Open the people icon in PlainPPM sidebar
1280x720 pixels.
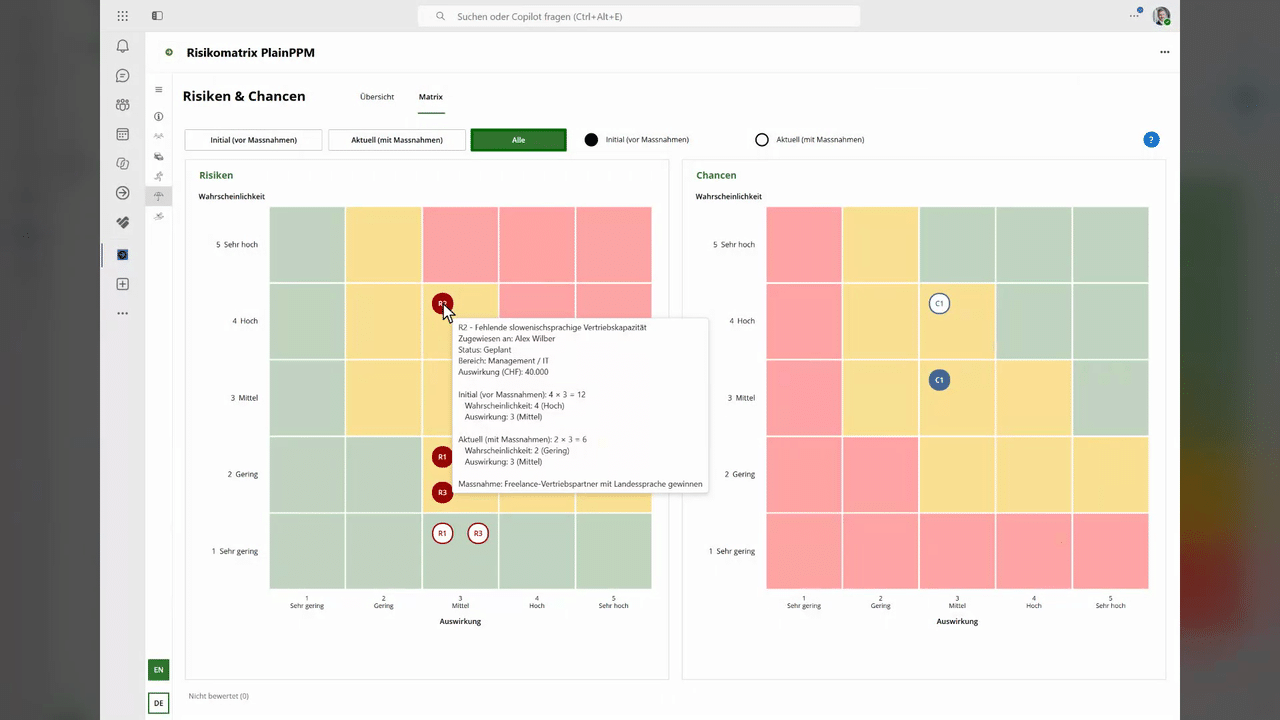tap(158, 136)
